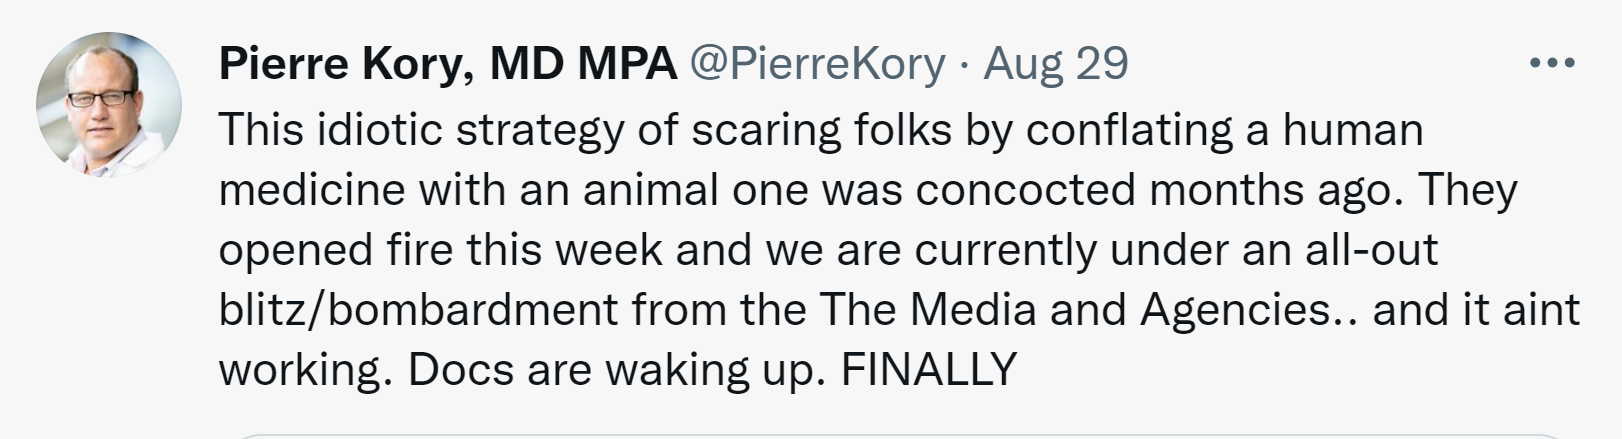Click the text "blitz/bombardment" in the tweet

(418, 309)
